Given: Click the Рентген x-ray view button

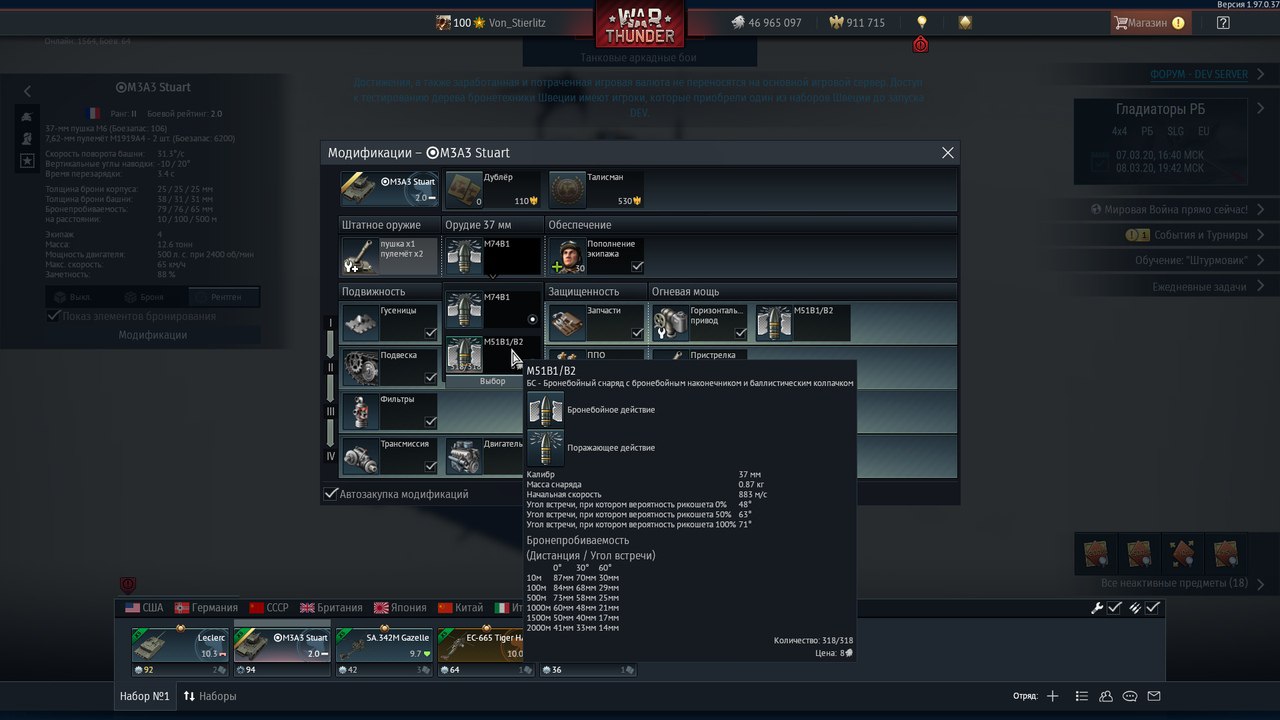Looking at the screenshot, I should pos(223,297).
